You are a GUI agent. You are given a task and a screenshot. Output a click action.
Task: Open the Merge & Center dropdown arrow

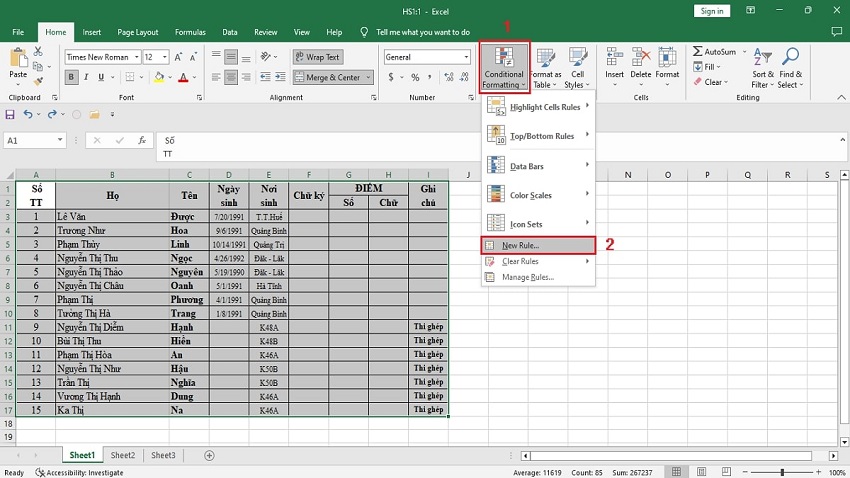369,77
